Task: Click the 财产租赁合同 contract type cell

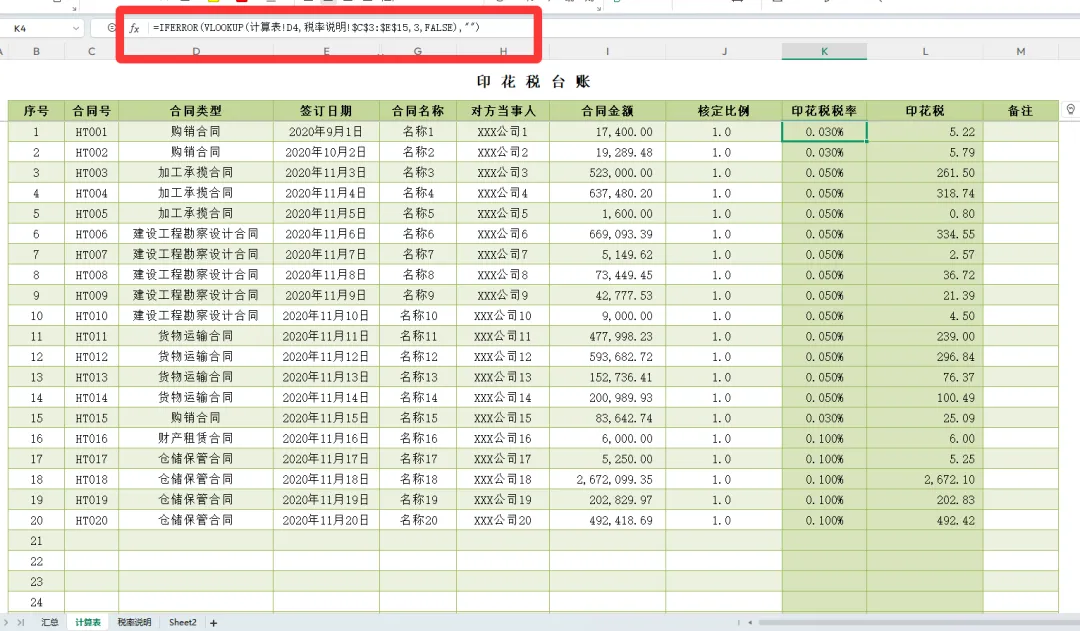Action: pyautogui.click(x=196, y=438)
